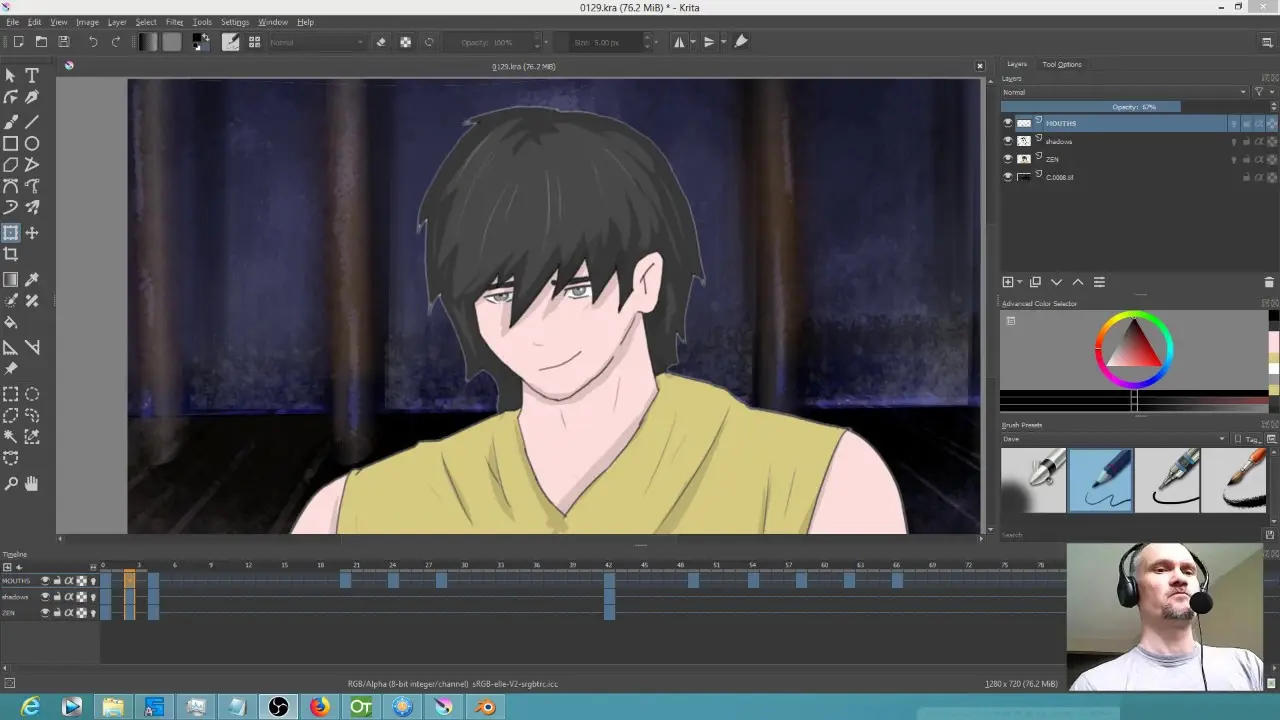This screenshot has height=720, width=1280.
Task: Undo last action in toolbar
Action: [x=93, y=42]
